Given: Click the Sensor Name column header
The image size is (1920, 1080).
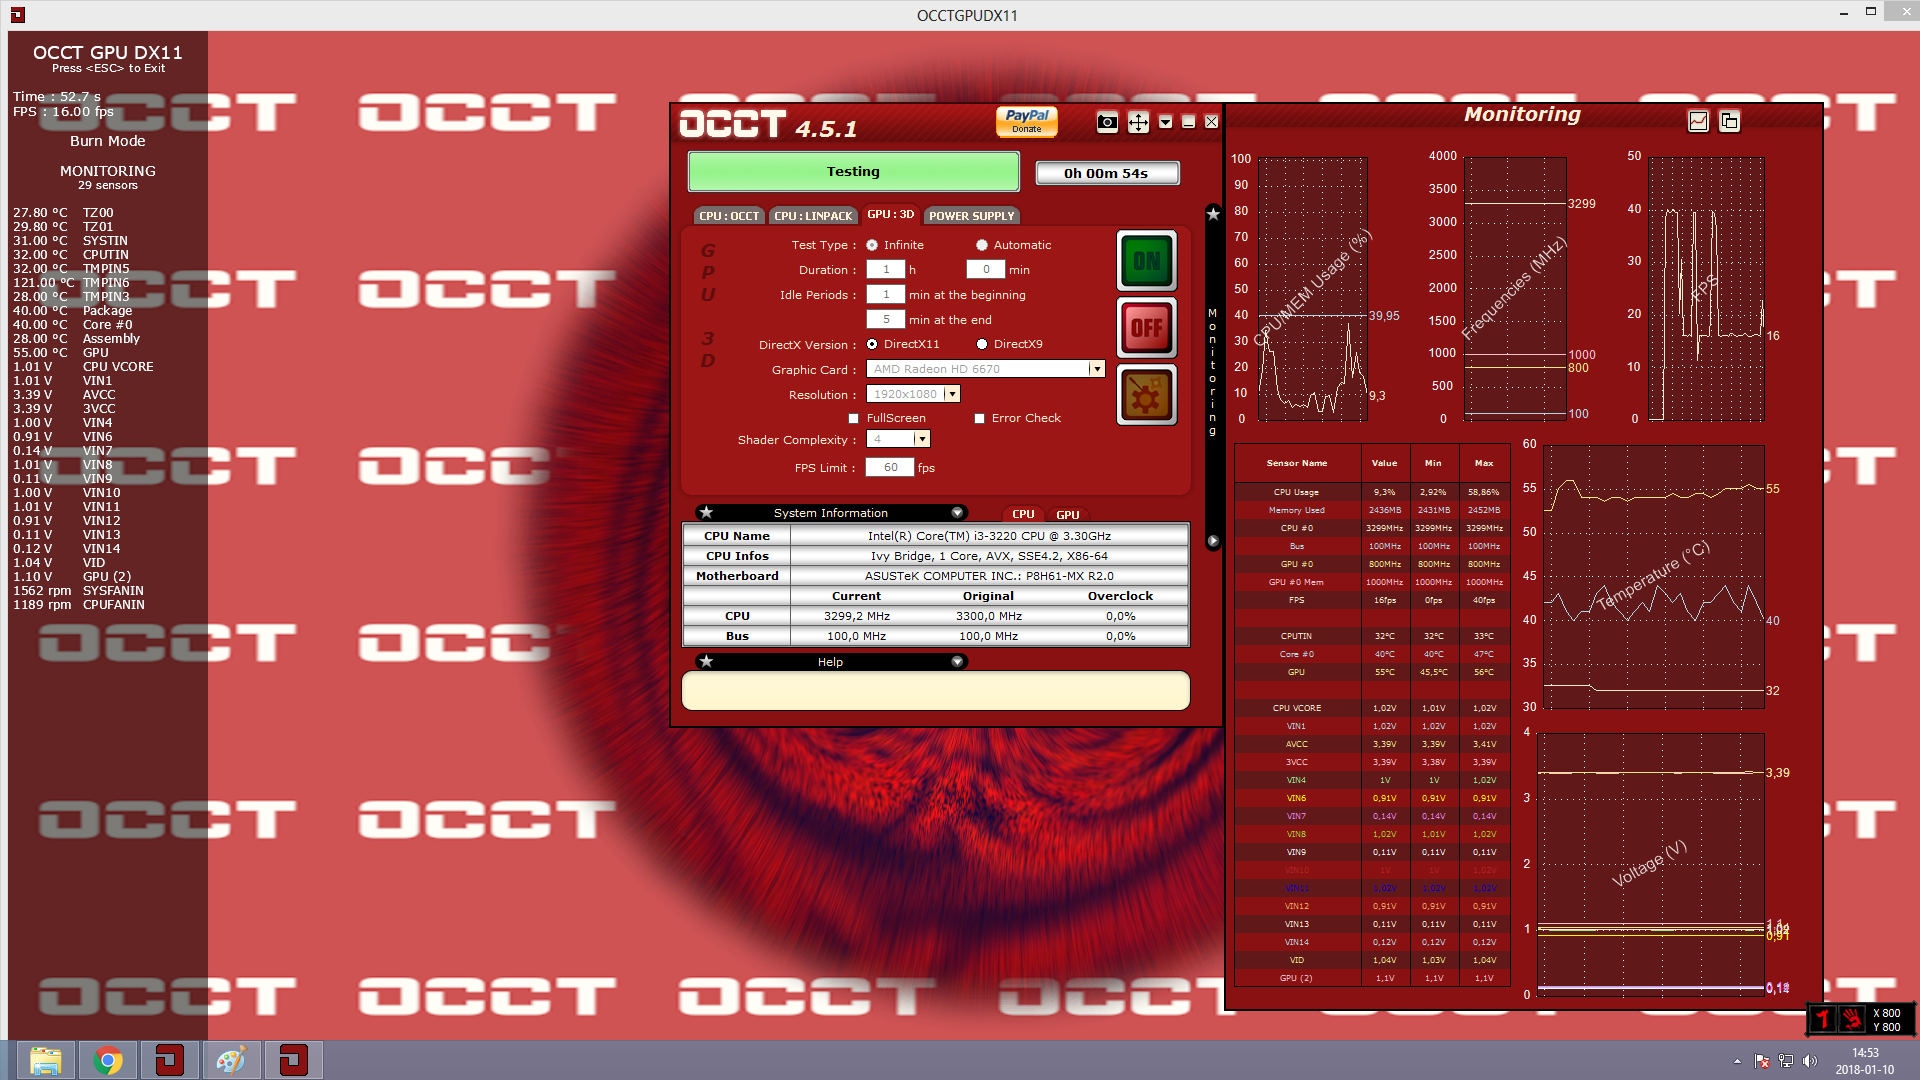Looking at the screenshot, I should [1297, 463].
